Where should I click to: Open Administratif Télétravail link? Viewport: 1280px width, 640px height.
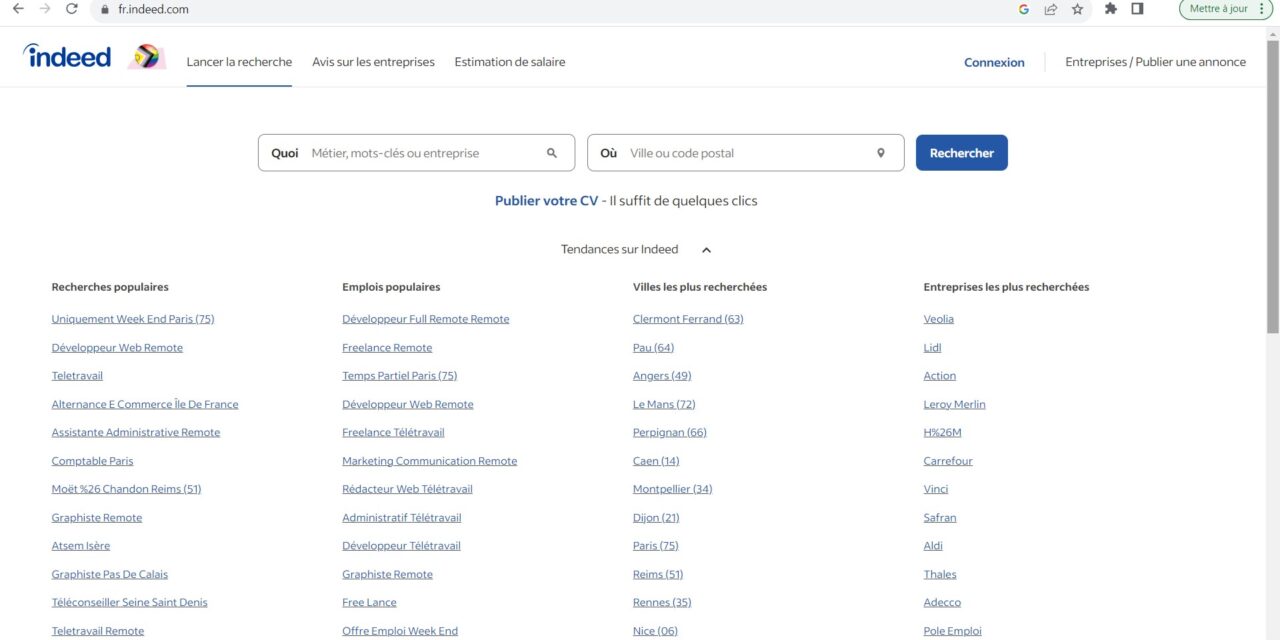402,518
